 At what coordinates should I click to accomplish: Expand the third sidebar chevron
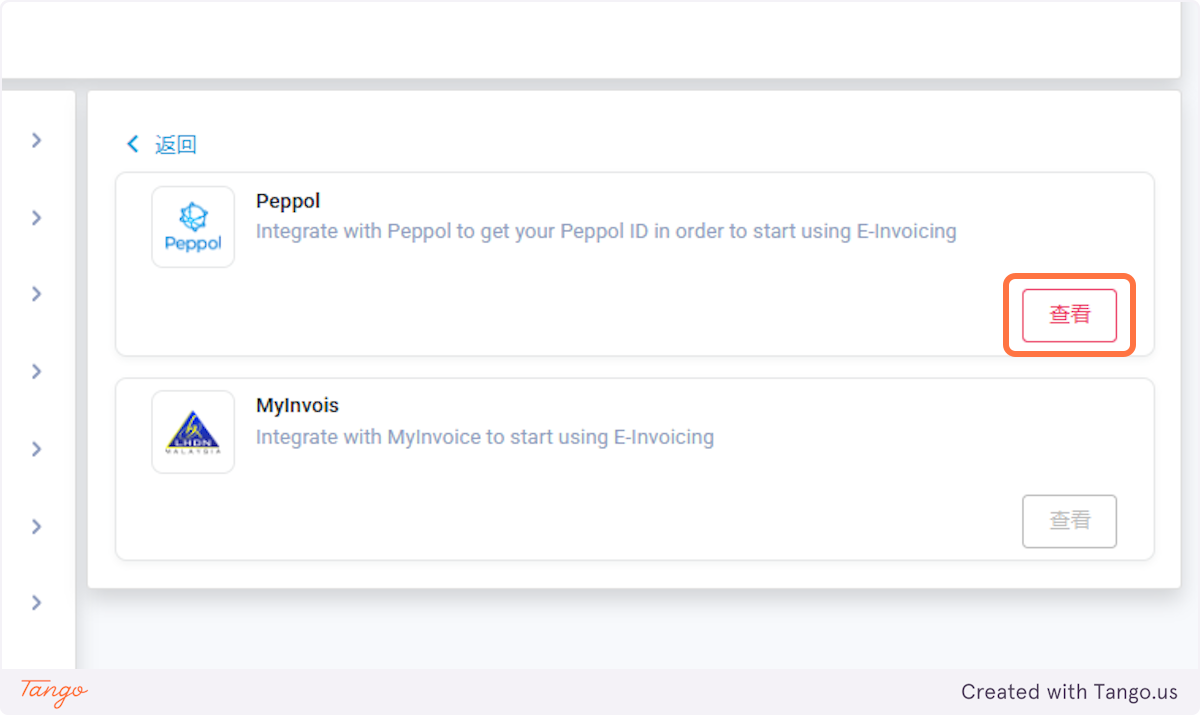37,294
